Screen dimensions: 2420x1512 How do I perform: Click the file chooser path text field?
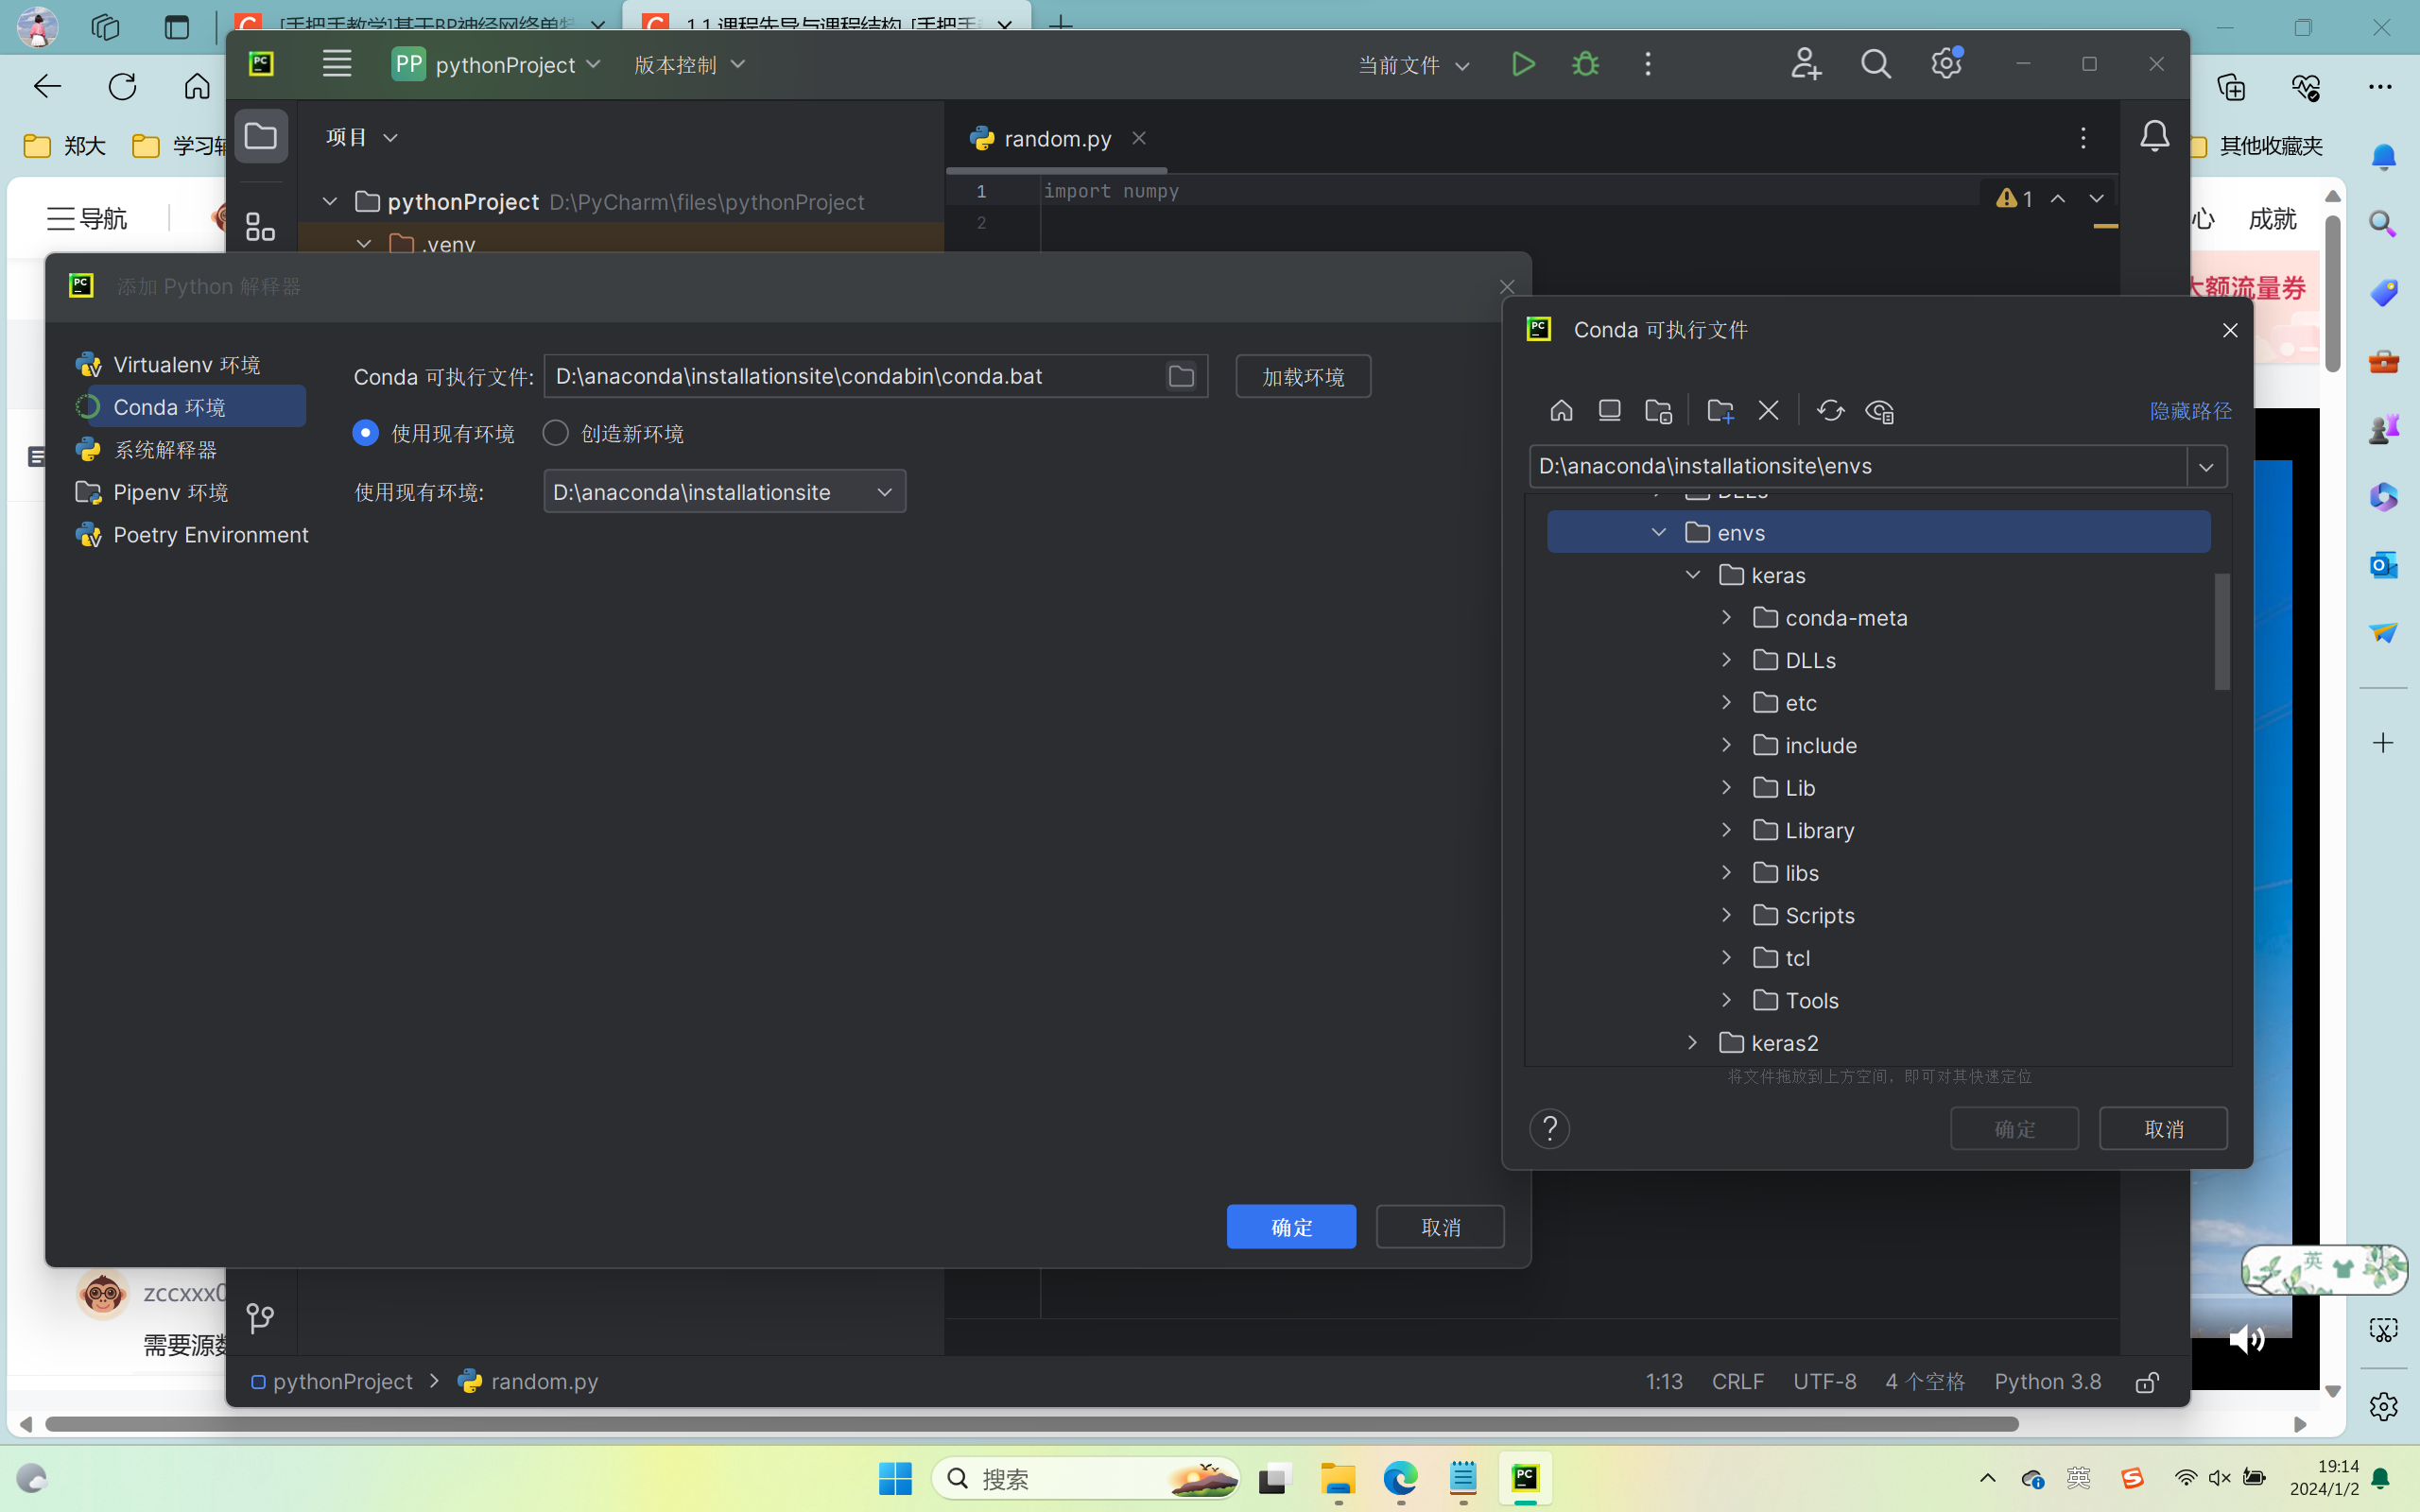coord(1858,467)
